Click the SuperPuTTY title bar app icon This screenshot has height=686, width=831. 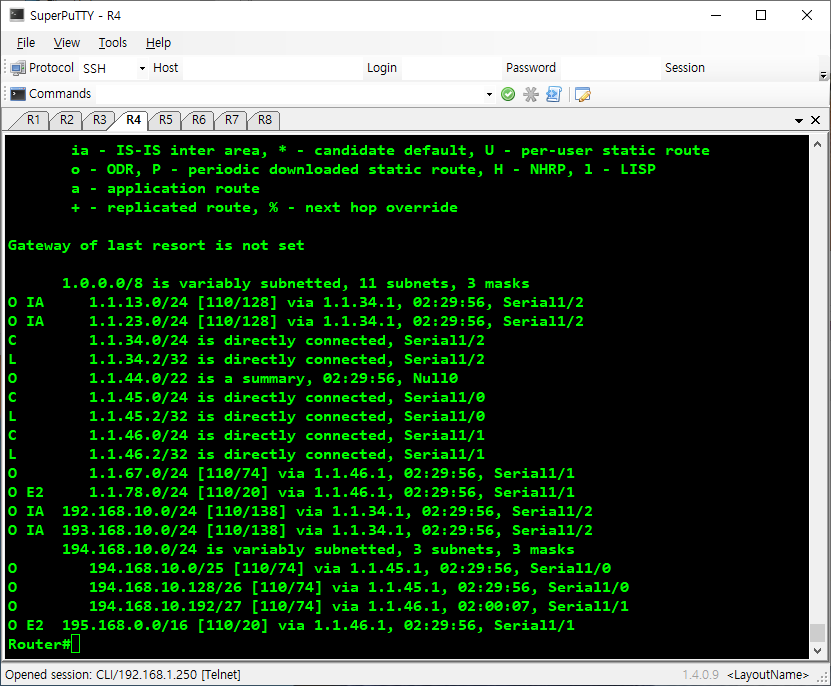pos(17,15)
